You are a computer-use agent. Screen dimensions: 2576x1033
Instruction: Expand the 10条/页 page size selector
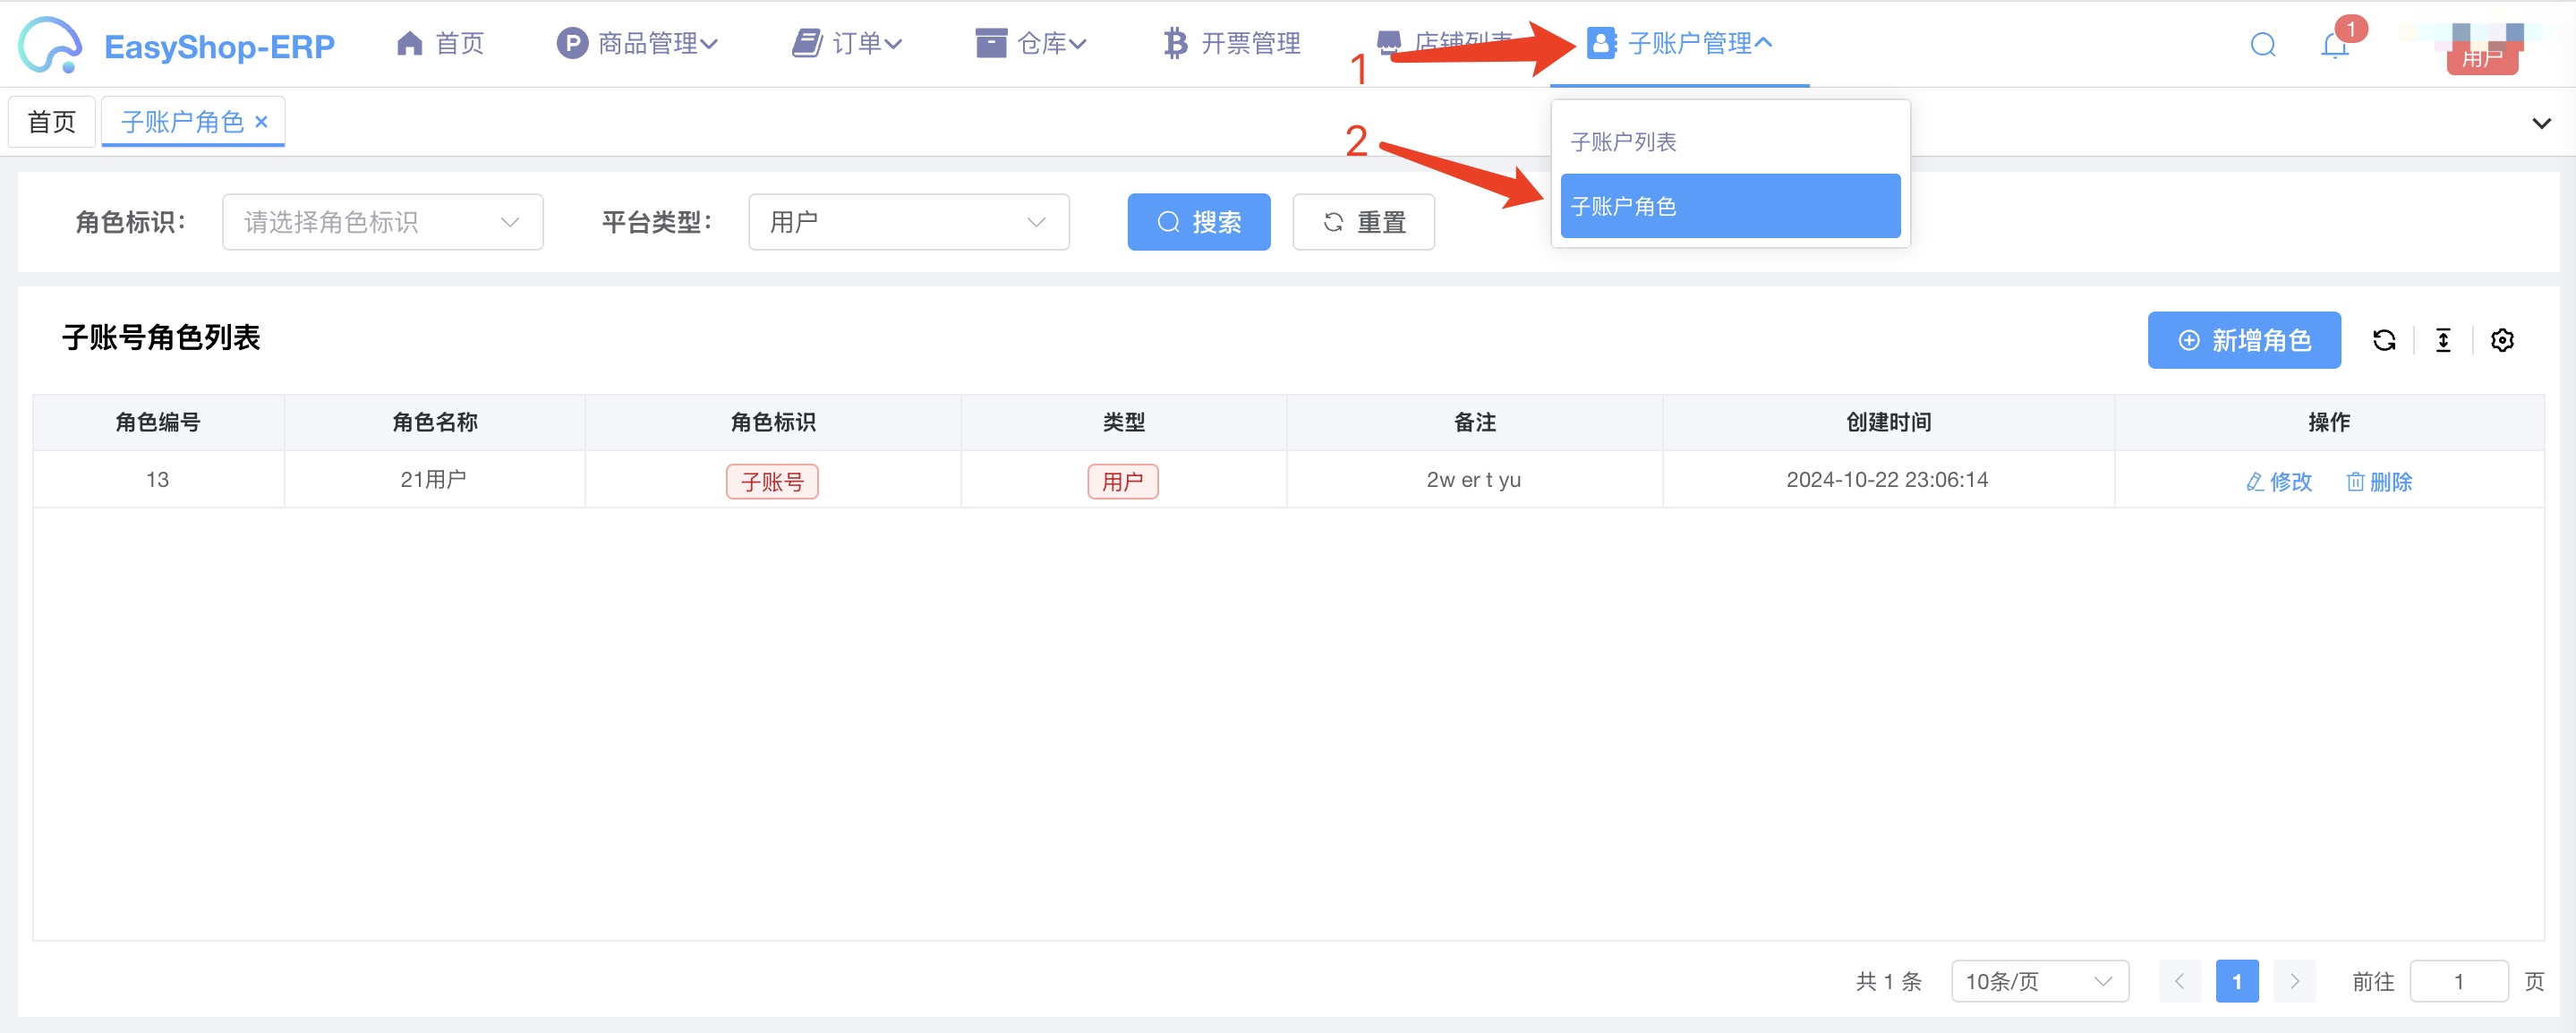tap(2038, 981)
